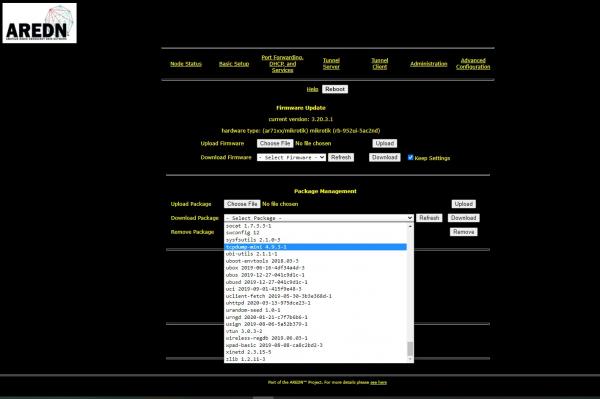The image size is (600, 399).
Task: Open the Help link
Action: pos(312,89)
